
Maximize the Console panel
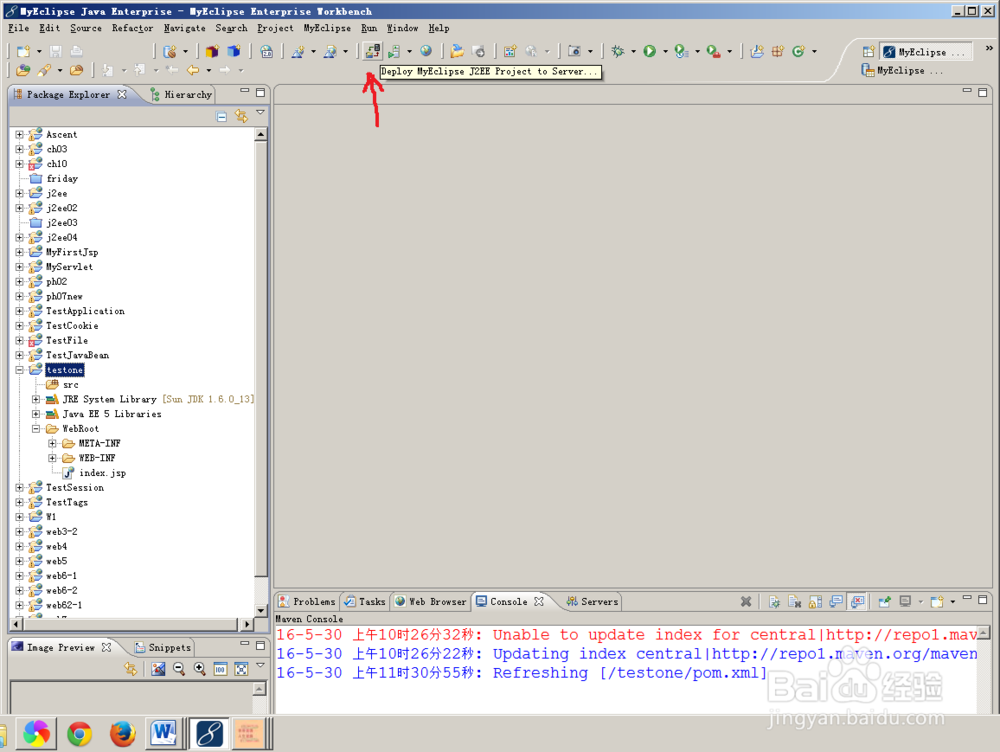pyautogui.click(x=983, y=600)
